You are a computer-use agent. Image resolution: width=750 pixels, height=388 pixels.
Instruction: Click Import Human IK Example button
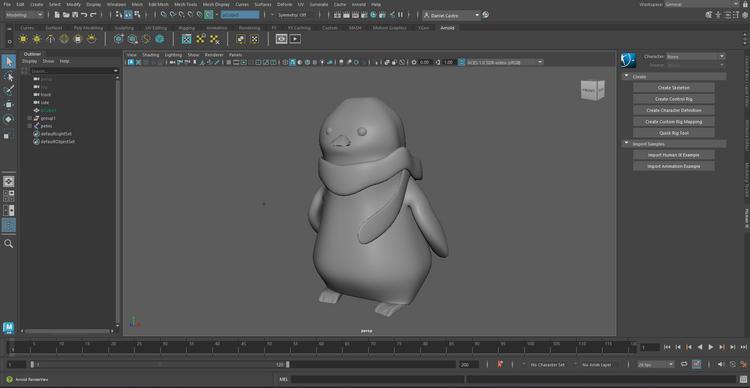(673, 155)
